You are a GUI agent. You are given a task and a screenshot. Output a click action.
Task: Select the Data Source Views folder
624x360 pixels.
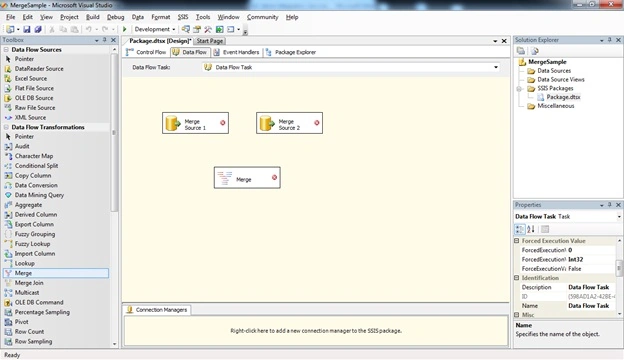561,80
